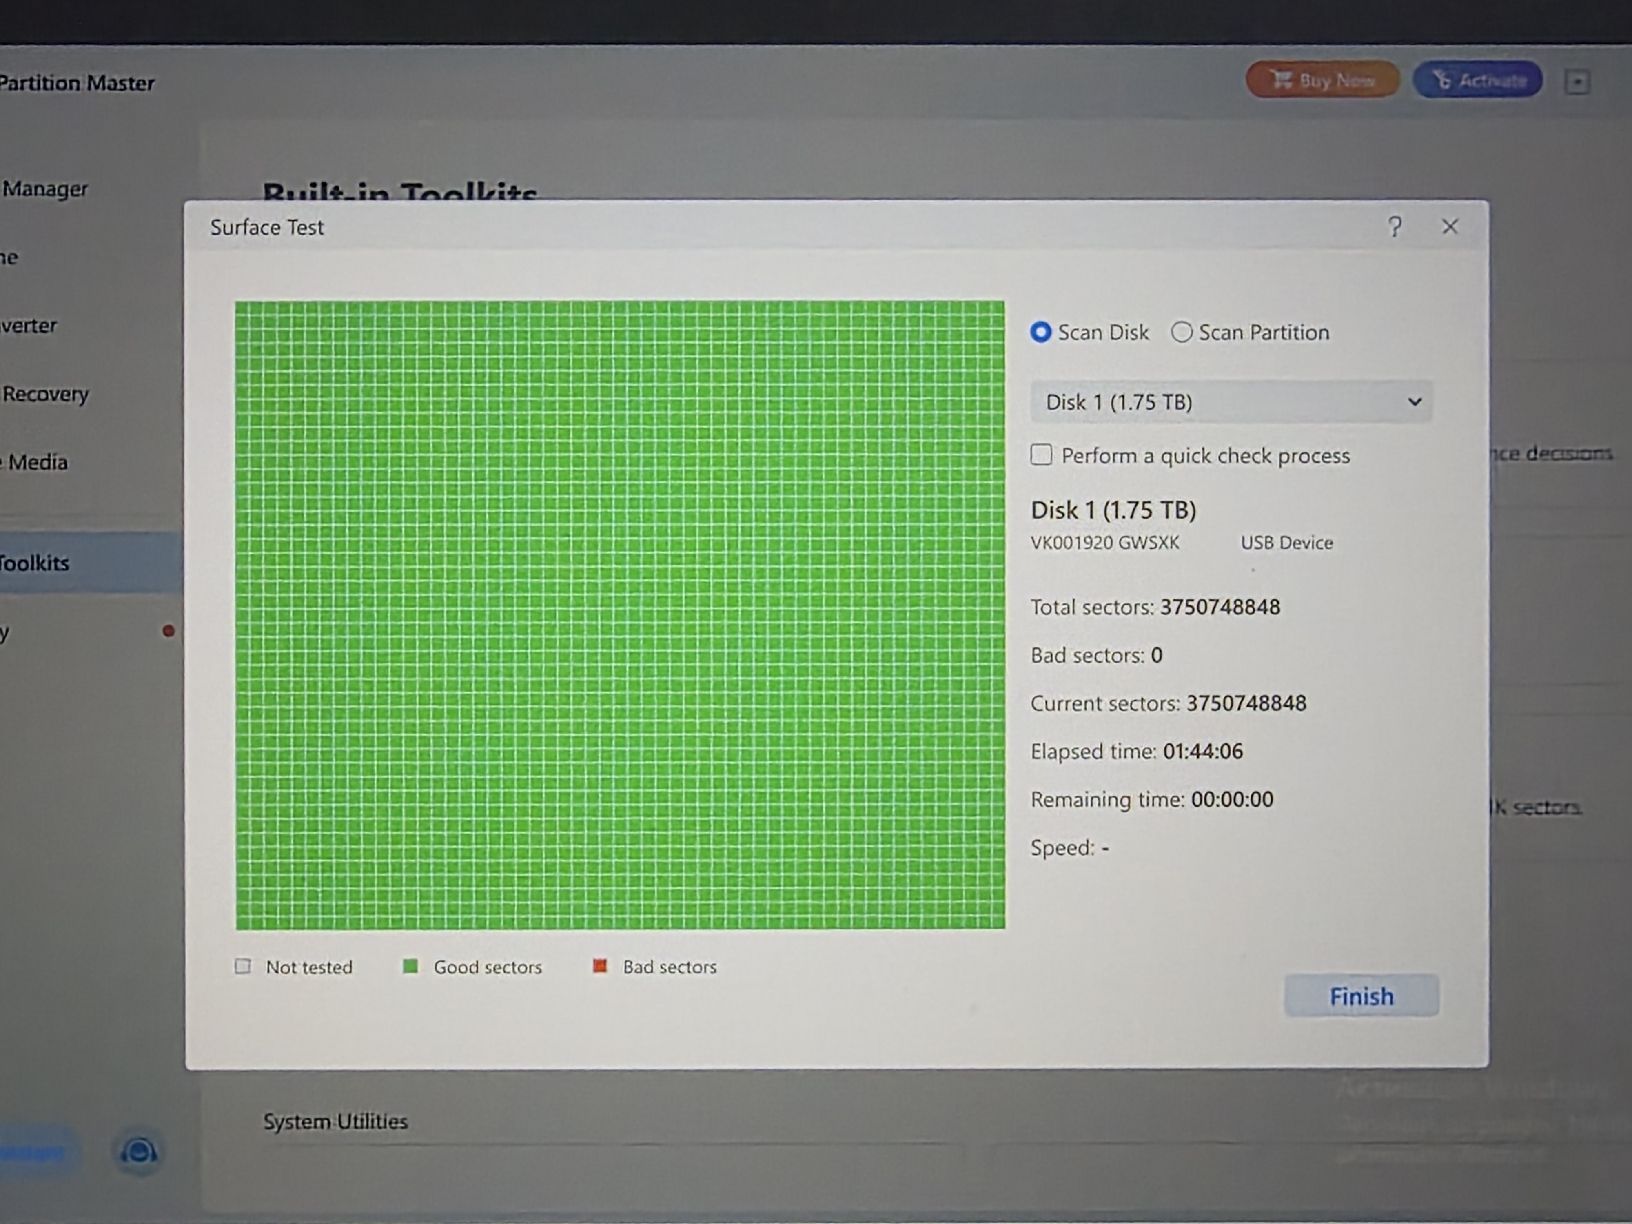
Task: Select the Scan Partition radio button
Action: pos(1182,332)
